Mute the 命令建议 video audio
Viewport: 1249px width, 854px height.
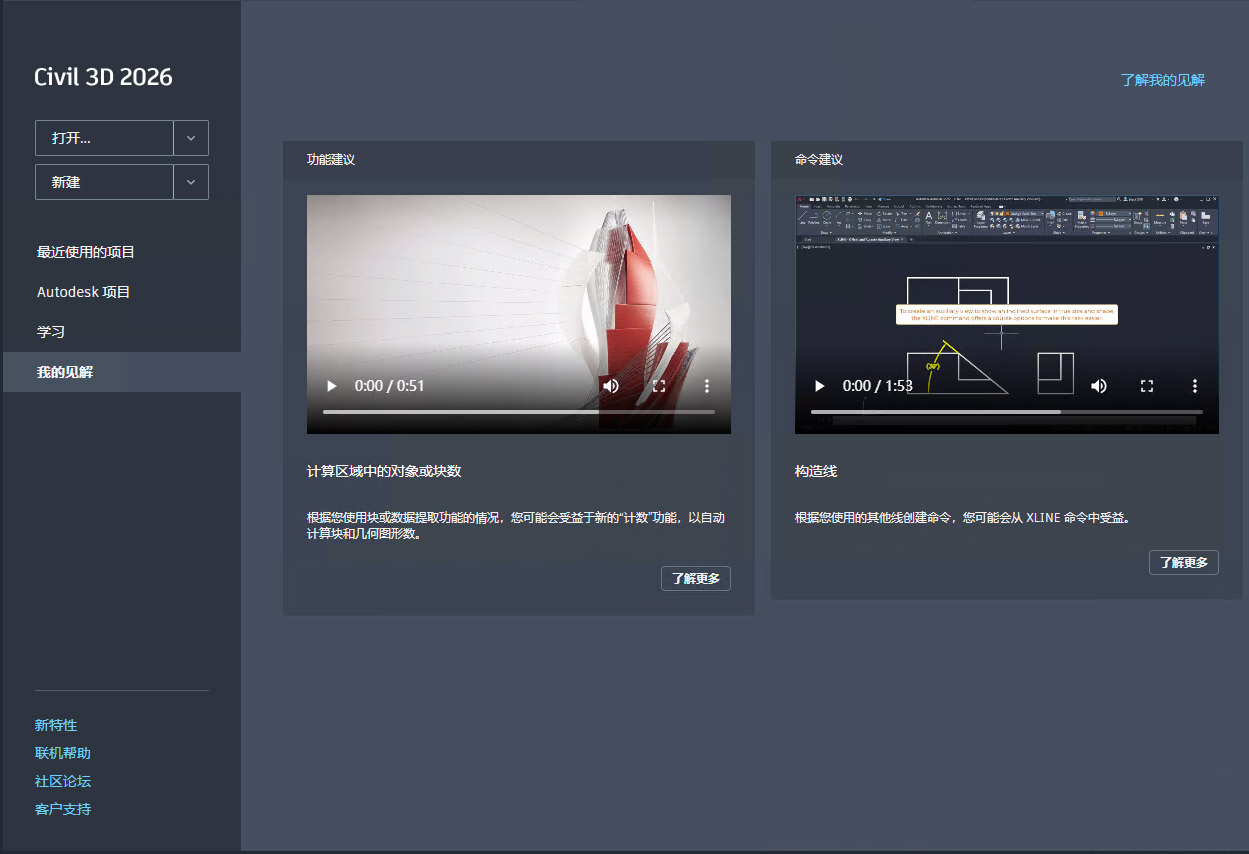pos(1099,386)
